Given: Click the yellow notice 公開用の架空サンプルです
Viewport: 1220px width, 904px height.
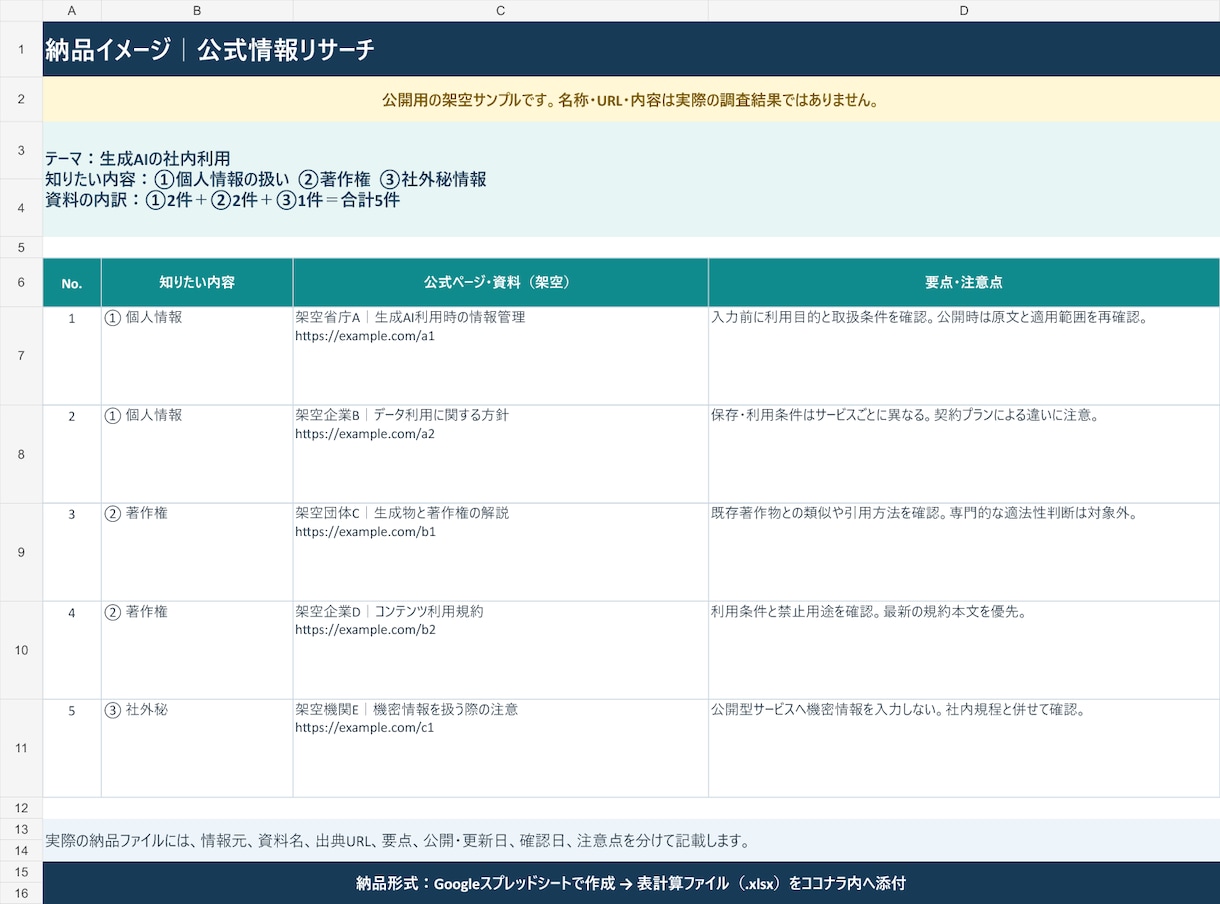Looking at the screenshot, I should pos(631,100).
